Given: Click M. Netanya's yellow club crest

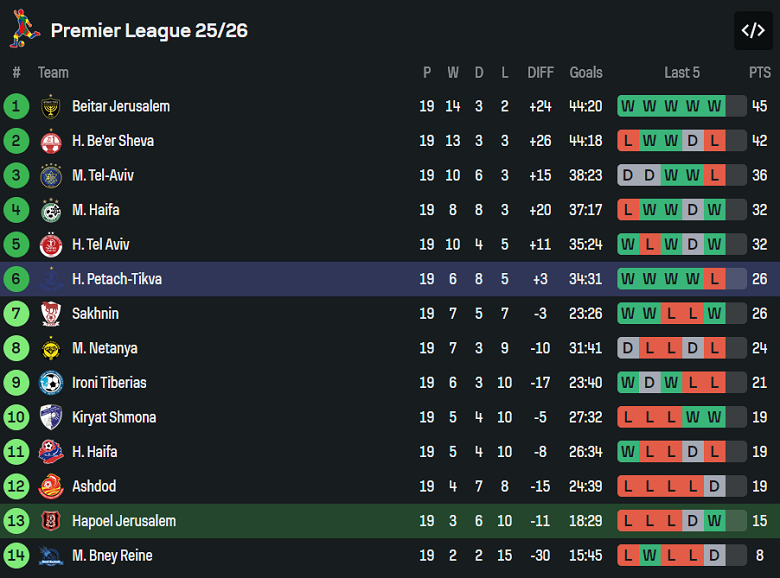Looking at the screenshot, I should point(51,349).
